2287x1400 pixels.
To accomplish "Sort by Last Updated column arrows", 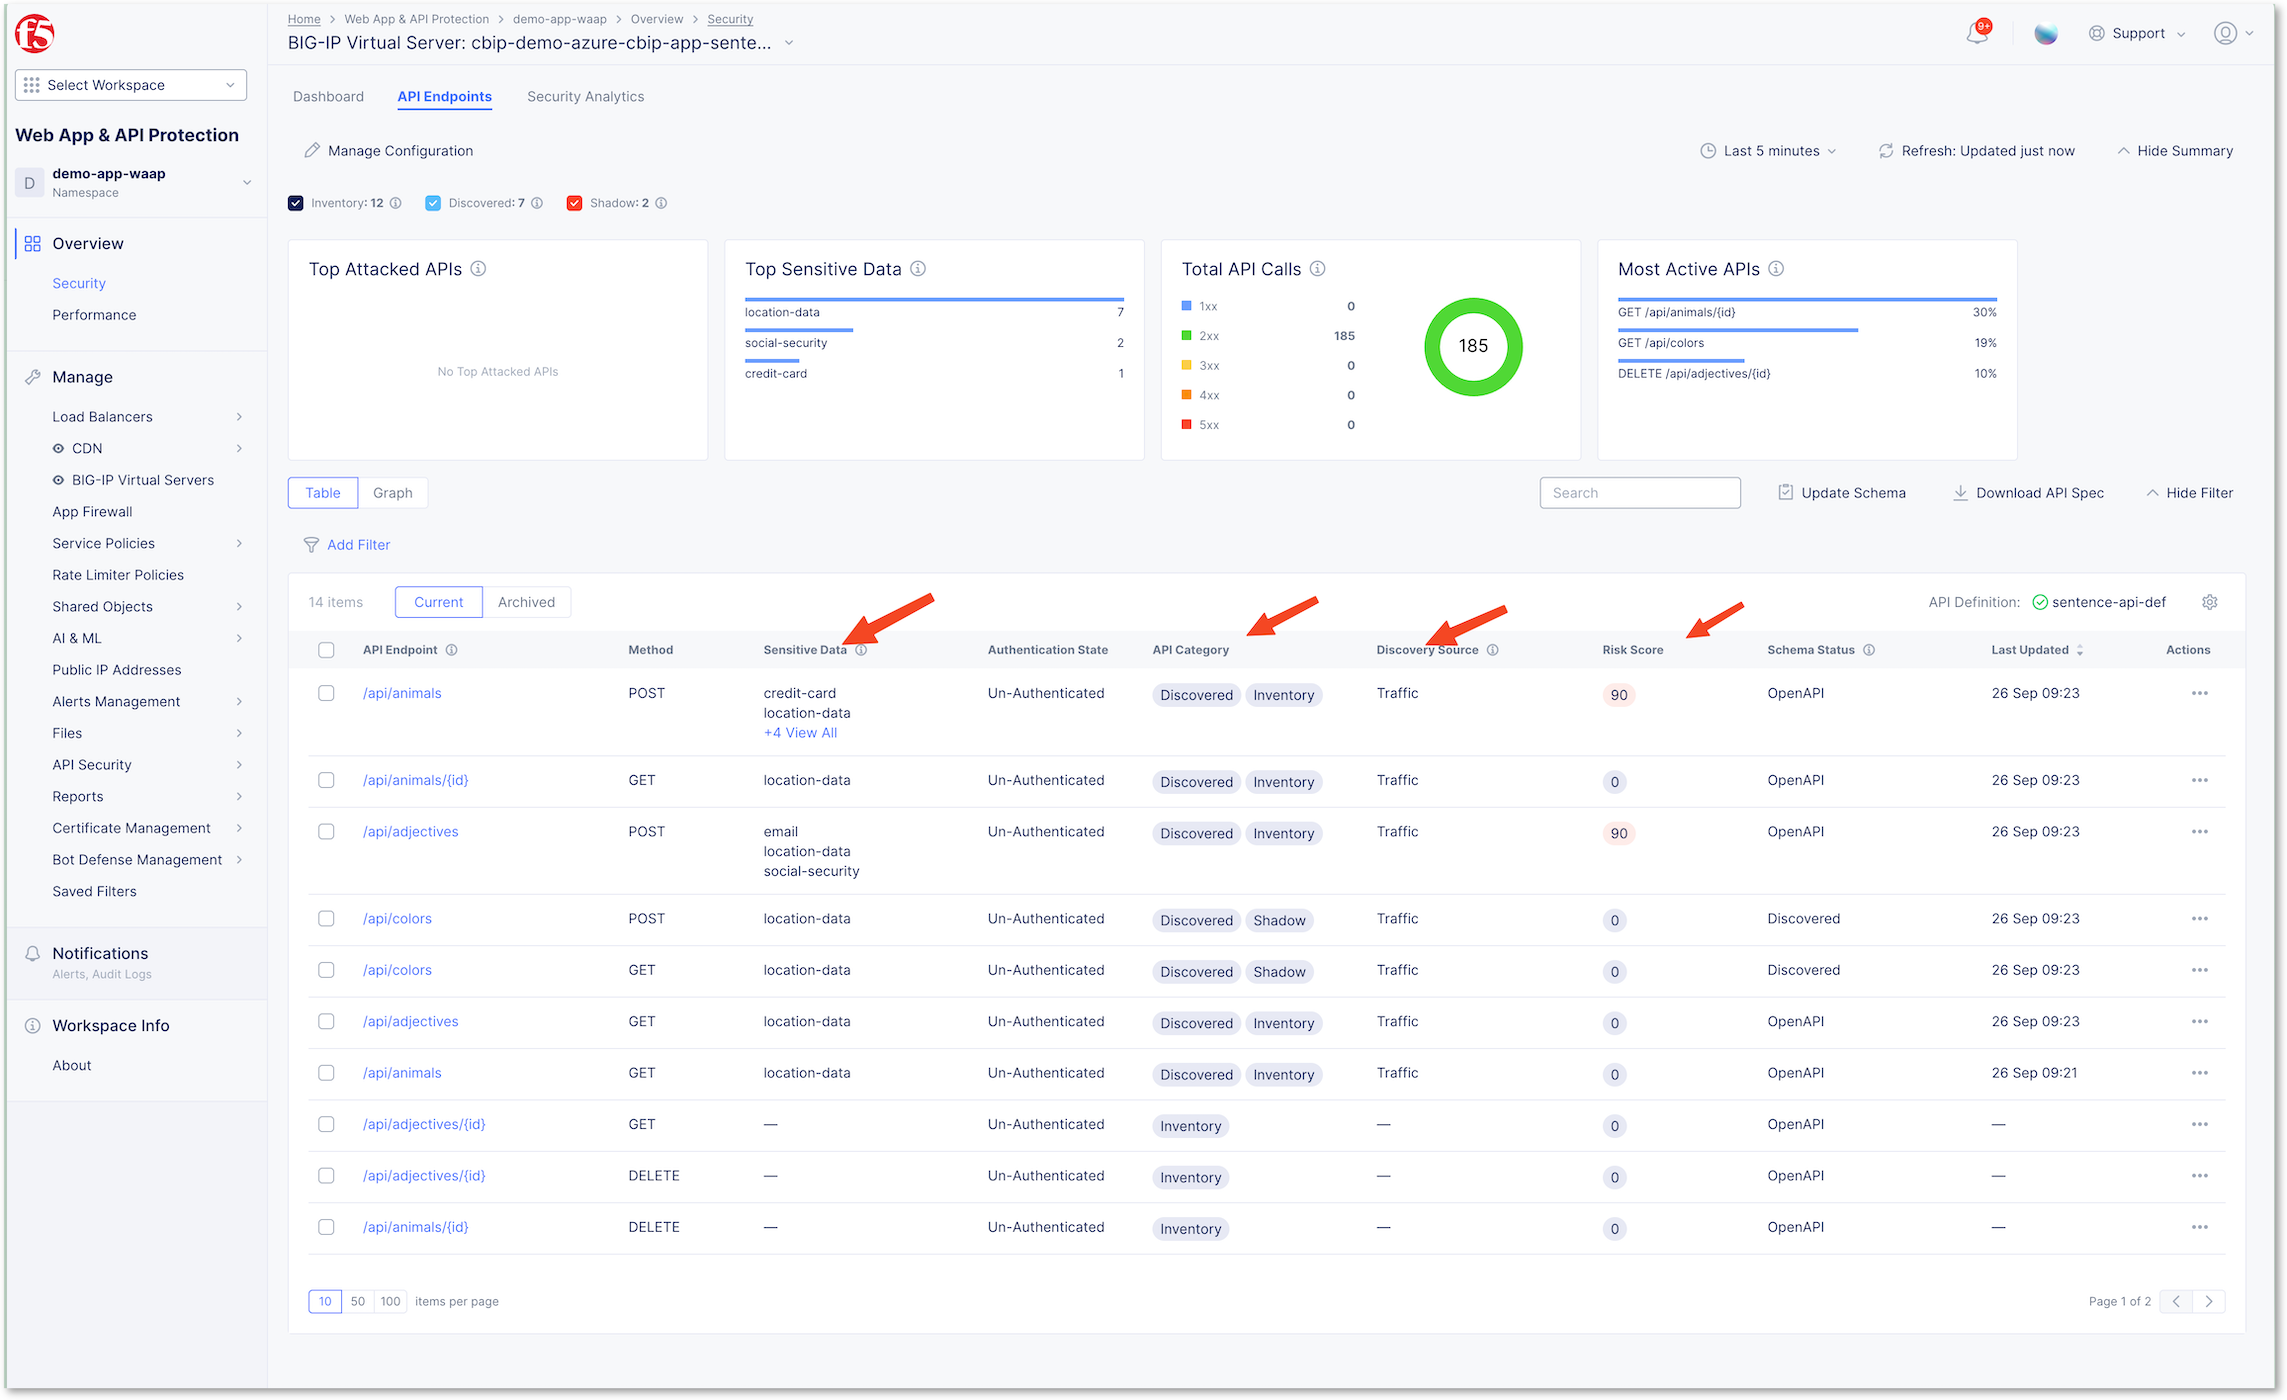I will (x=2080, y=650).
